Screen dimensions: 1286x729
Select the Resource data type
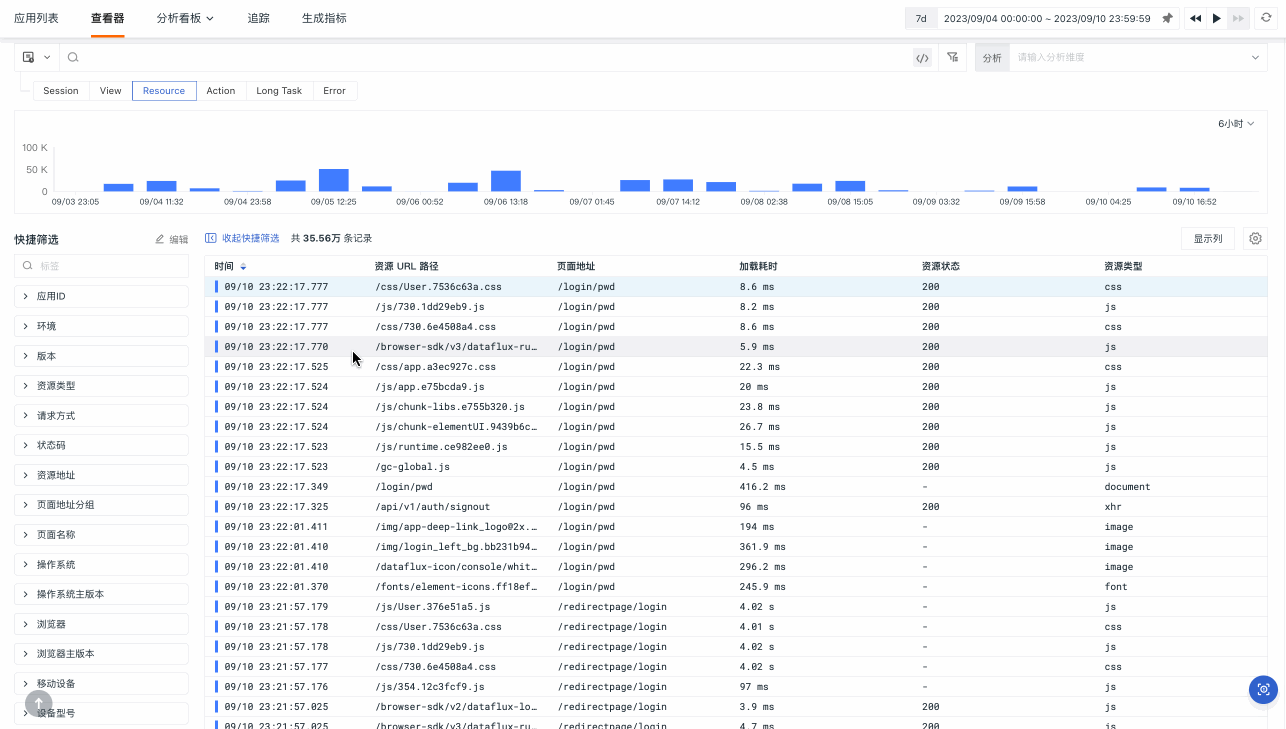(164, 91)
